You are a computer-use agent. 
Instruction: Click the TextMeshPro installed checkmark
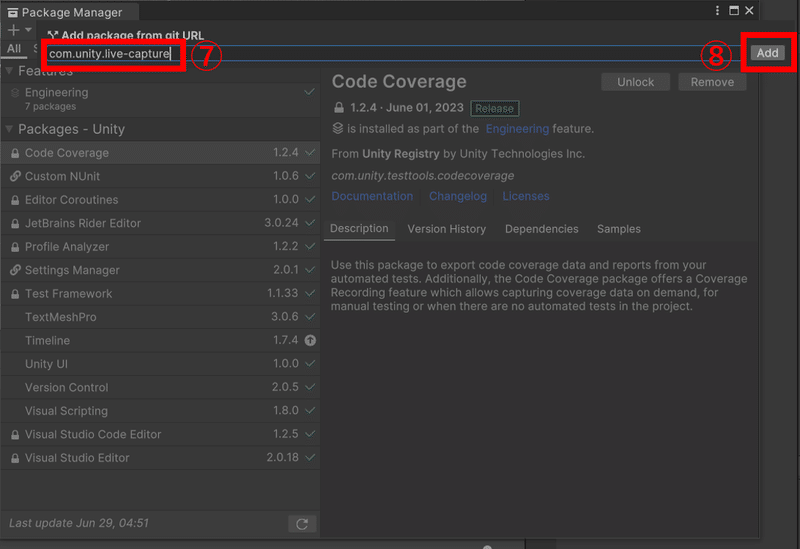[310, 317]
